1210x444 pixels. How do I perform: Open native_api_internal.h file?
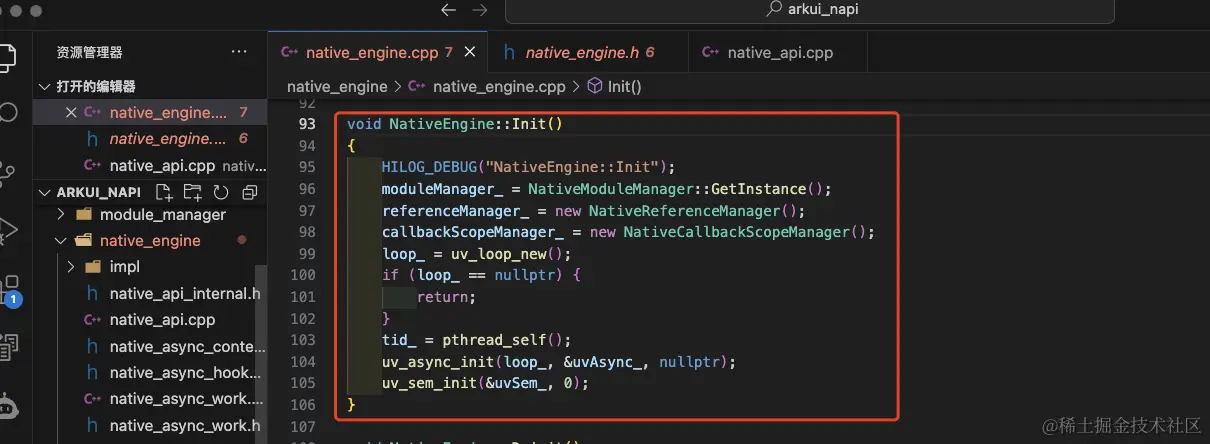click(150, 293)
